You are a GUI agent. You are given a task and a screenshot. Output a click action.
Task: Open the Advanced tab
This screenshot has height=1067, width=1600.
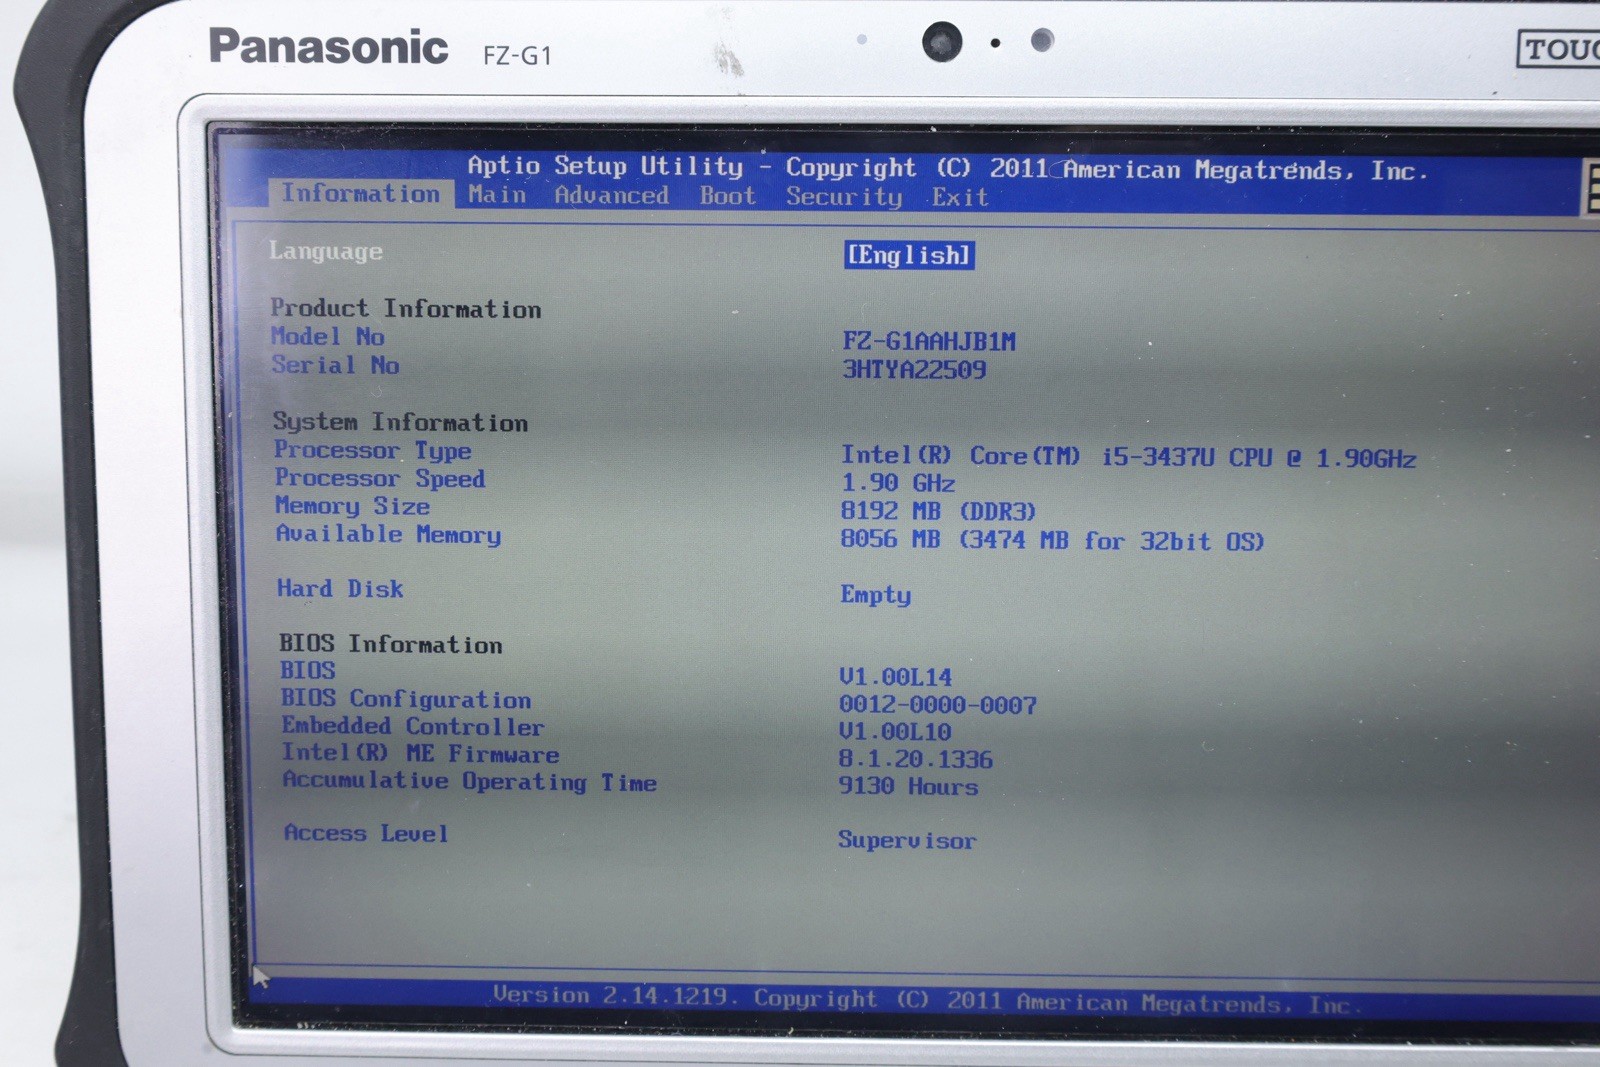pos(612,196)
